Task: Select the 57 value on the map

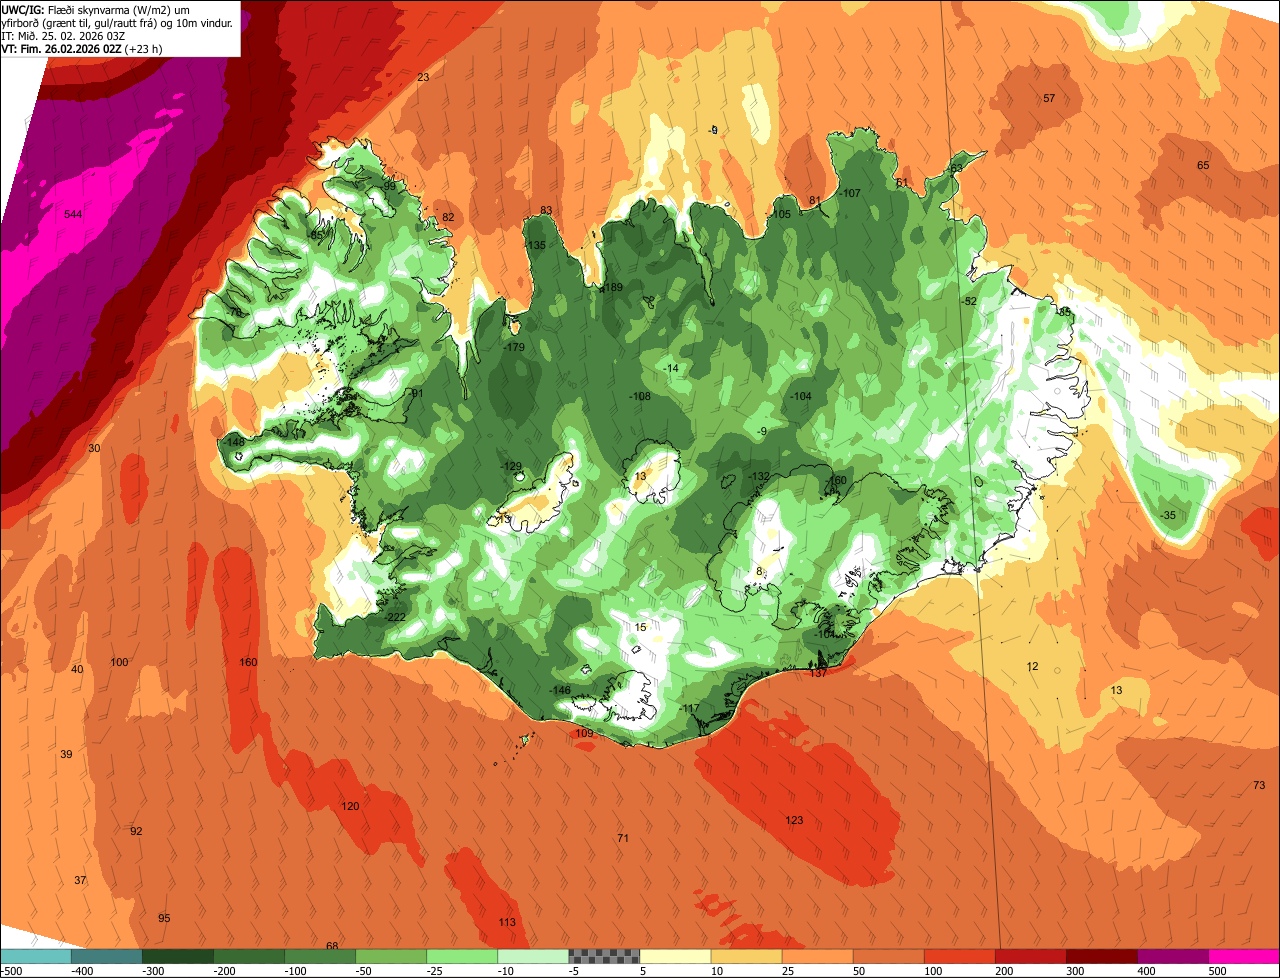Action: [1049, 98]
